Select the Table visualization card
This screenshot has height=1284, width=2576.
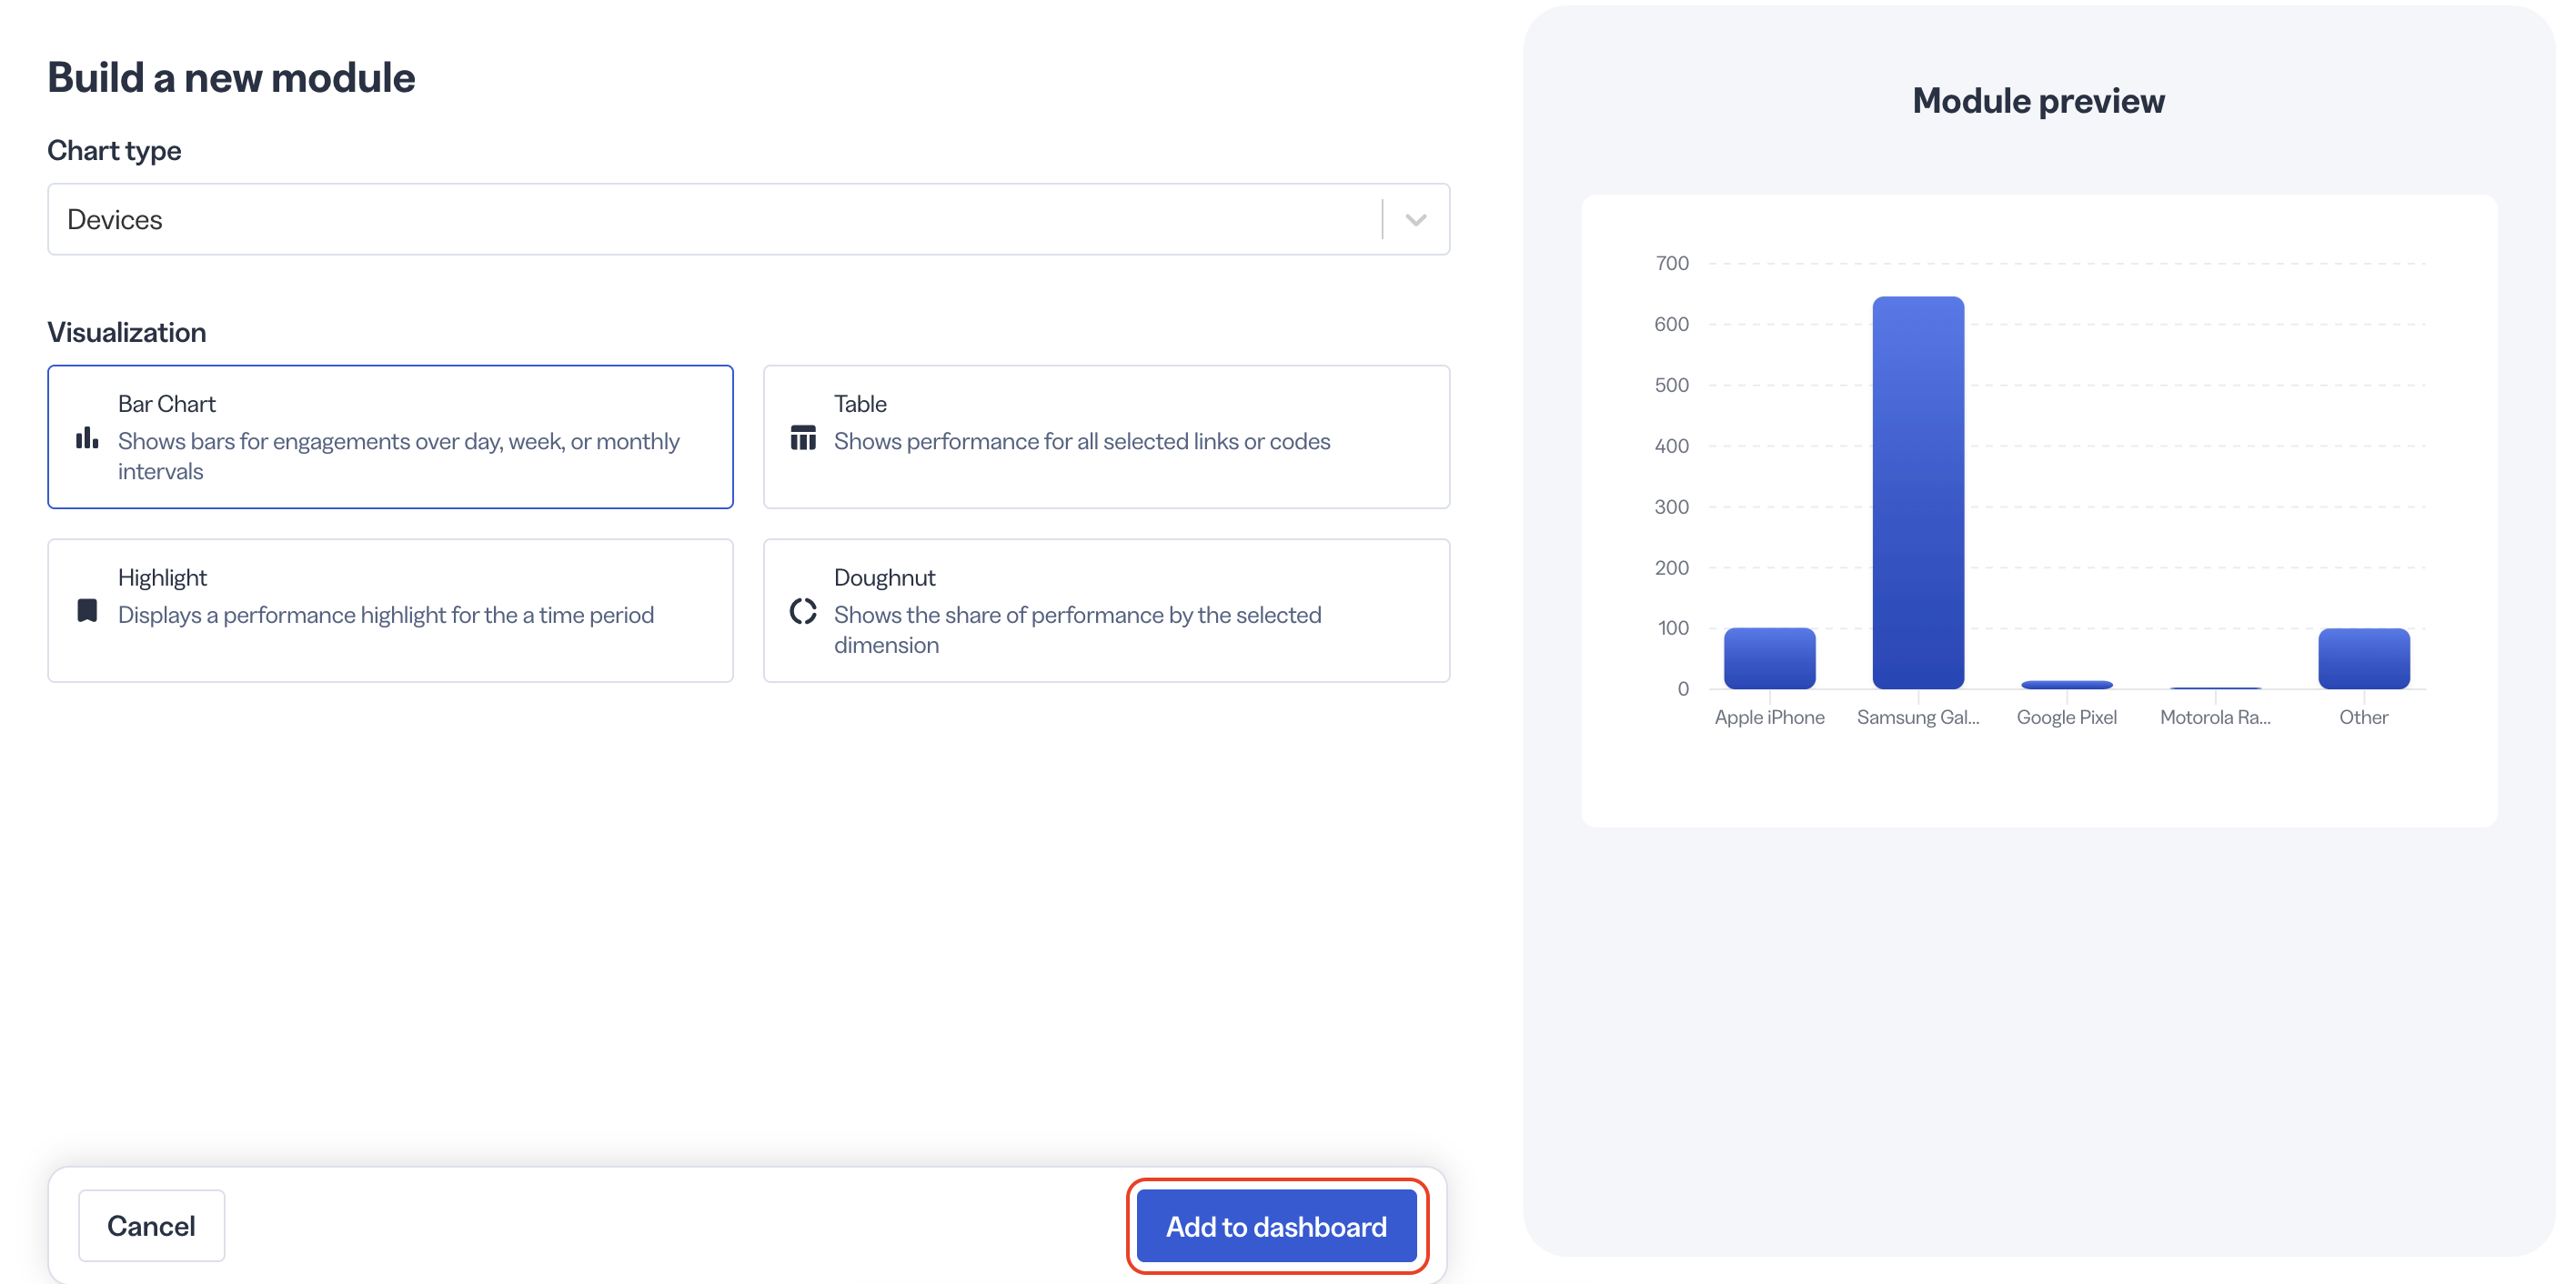pos(1106,437)
